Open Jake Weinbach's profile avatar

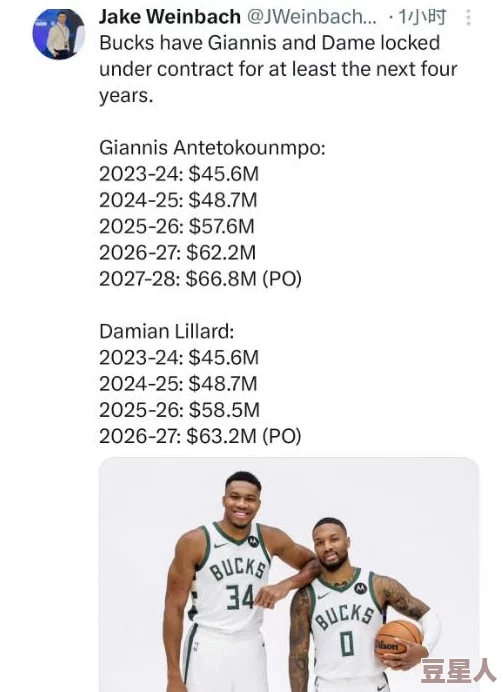coord(59,34)
